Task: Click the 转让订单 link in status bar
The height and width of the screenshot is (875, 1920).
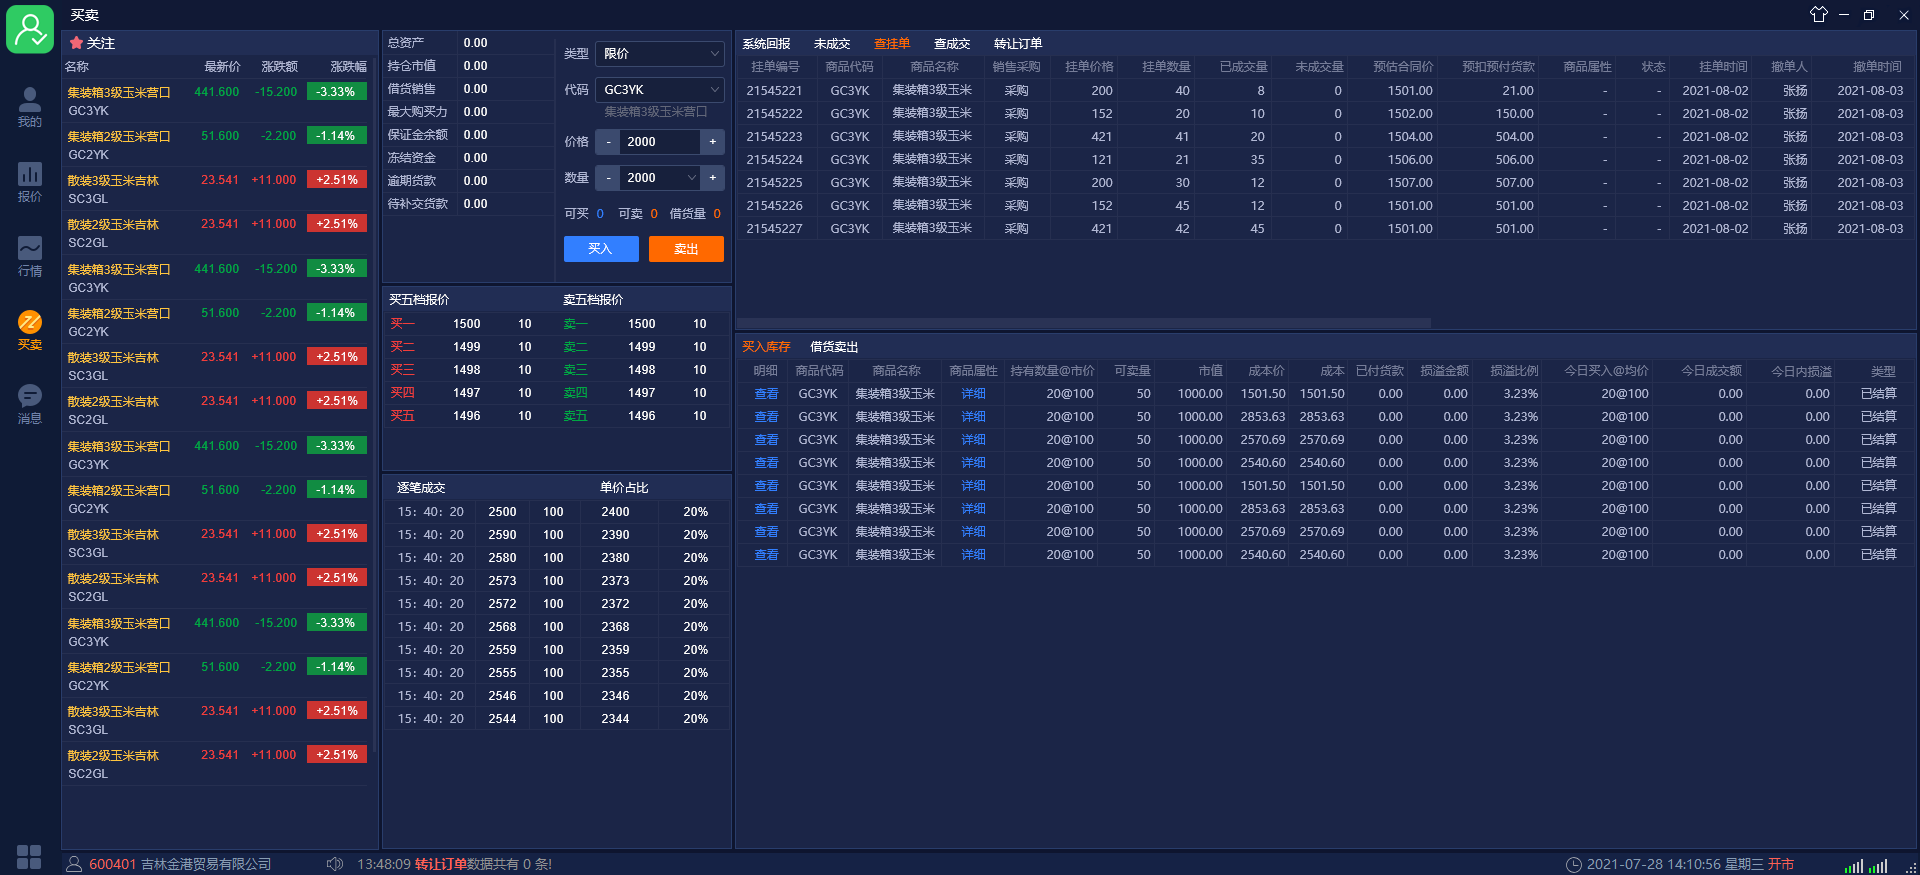Action: 440,864
